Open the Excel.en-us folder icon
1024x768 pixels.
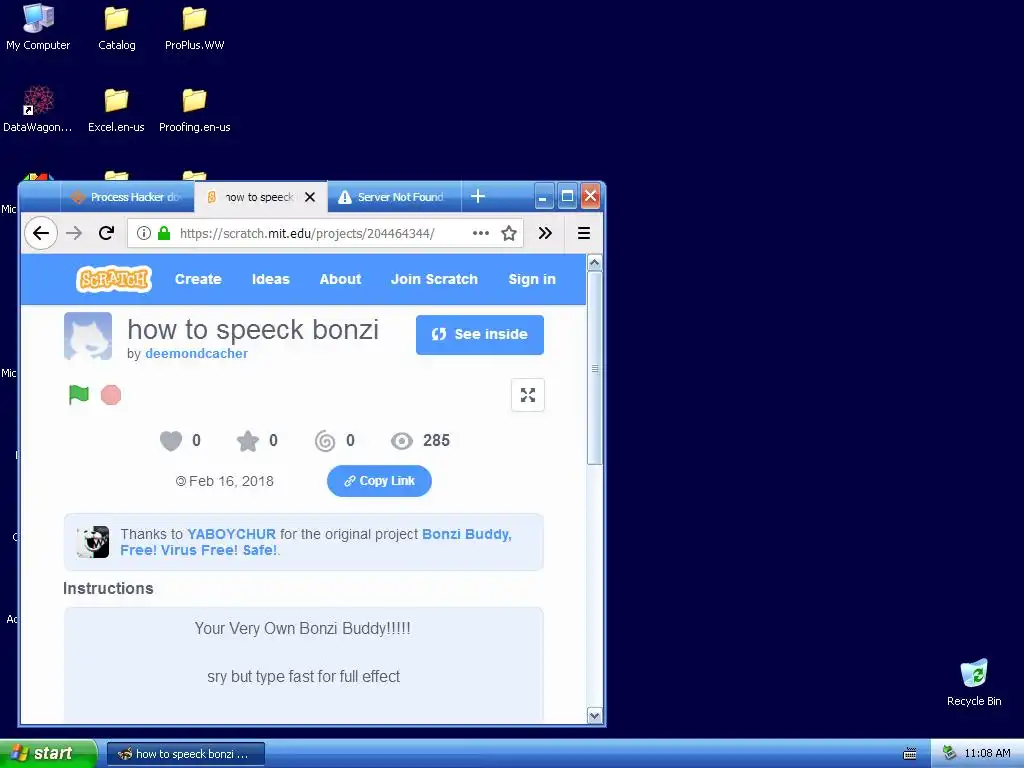click(x=116, y=110)
